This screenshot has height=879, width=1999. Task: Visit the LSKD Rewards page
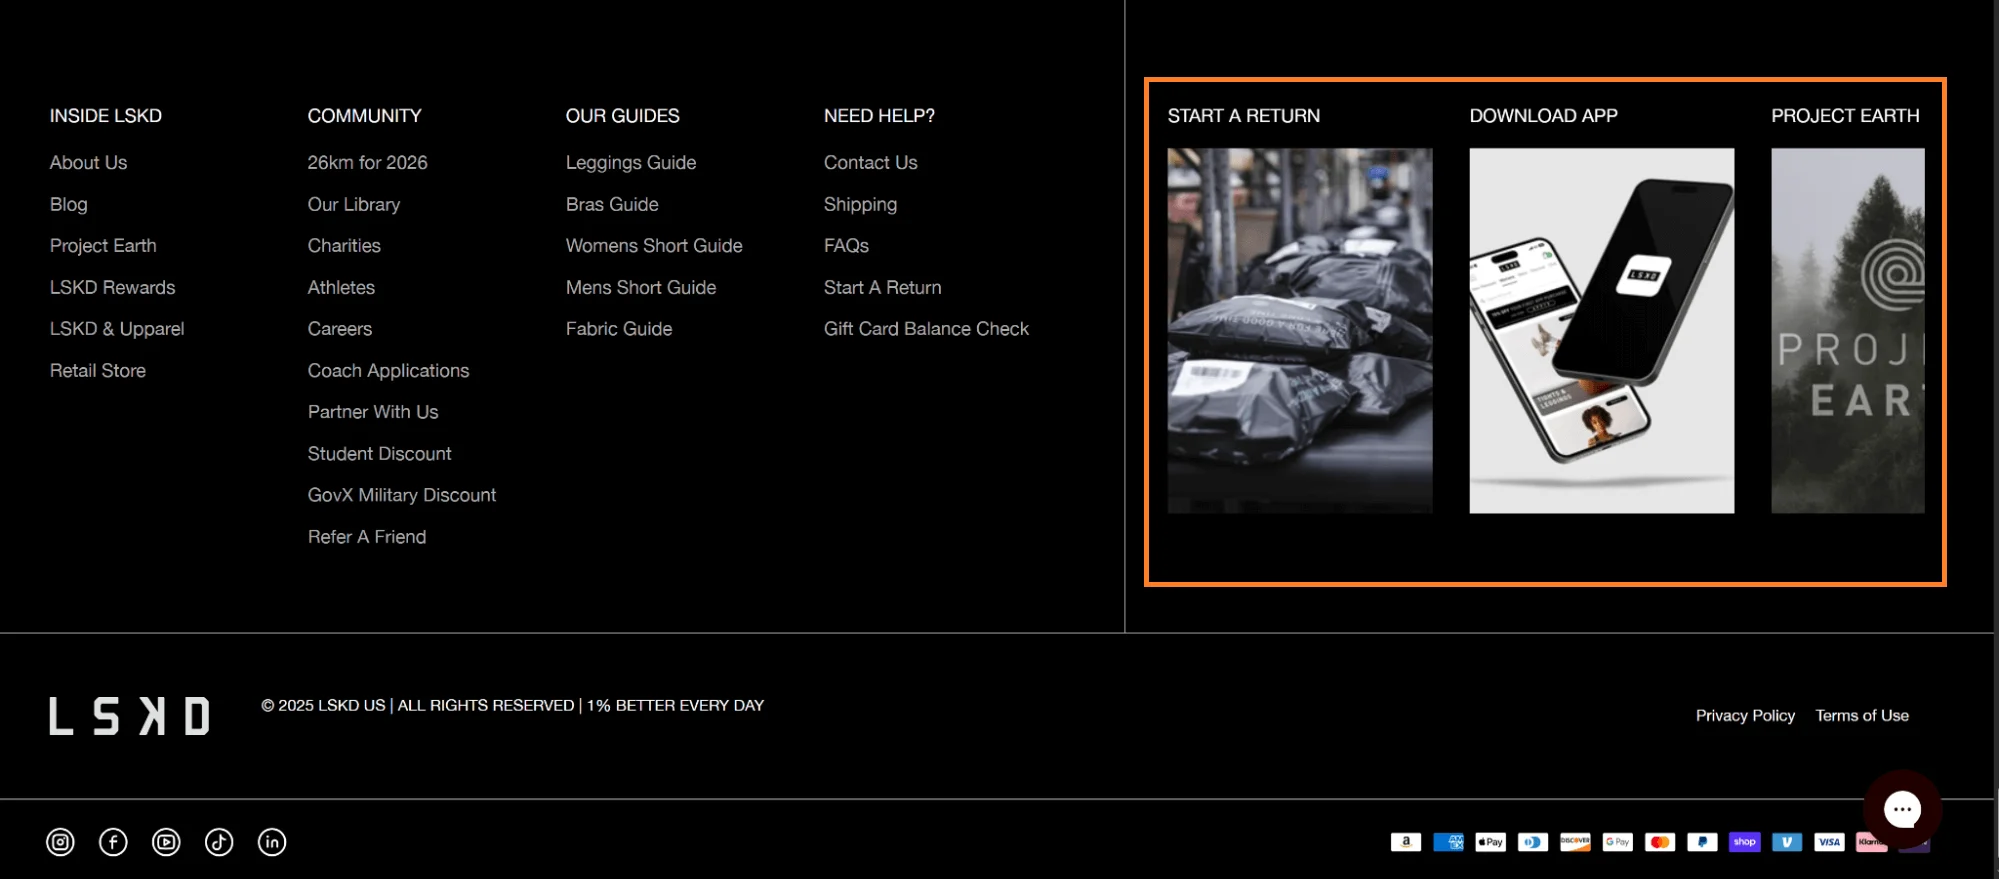point(112,287)
